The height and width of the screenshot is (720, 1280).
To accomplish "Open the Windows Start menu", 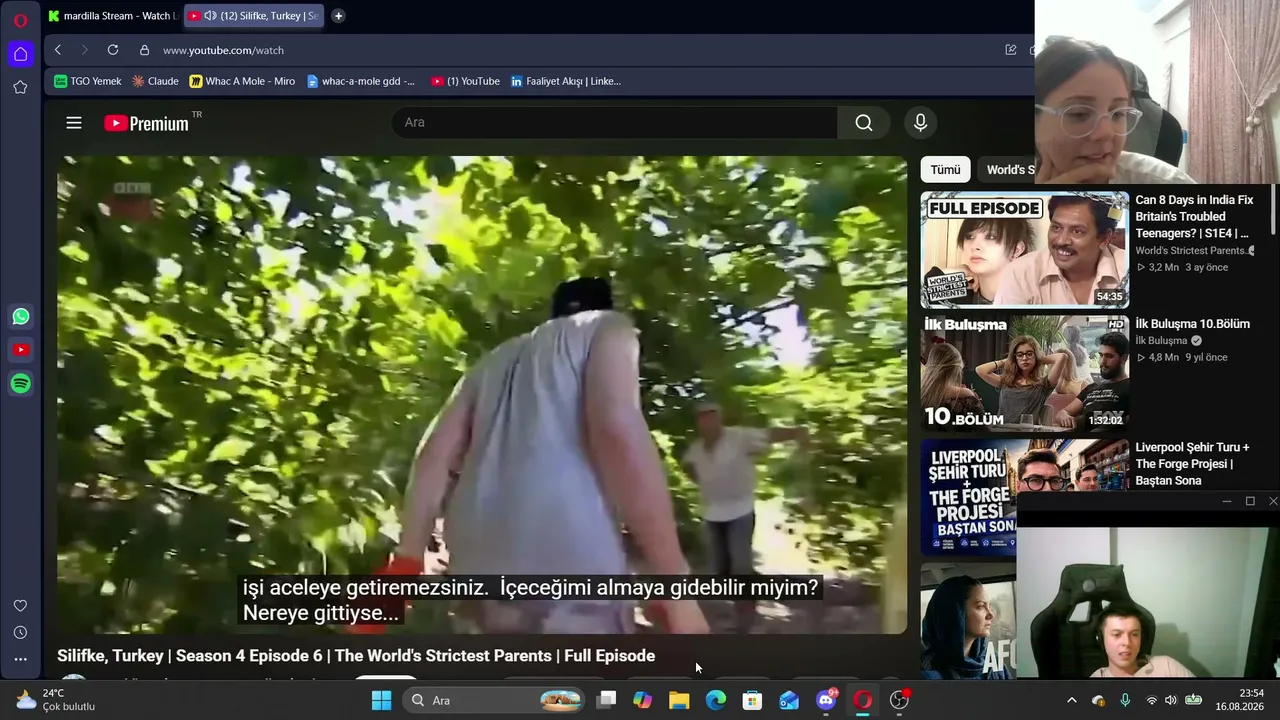I will [x=381, y=700].
